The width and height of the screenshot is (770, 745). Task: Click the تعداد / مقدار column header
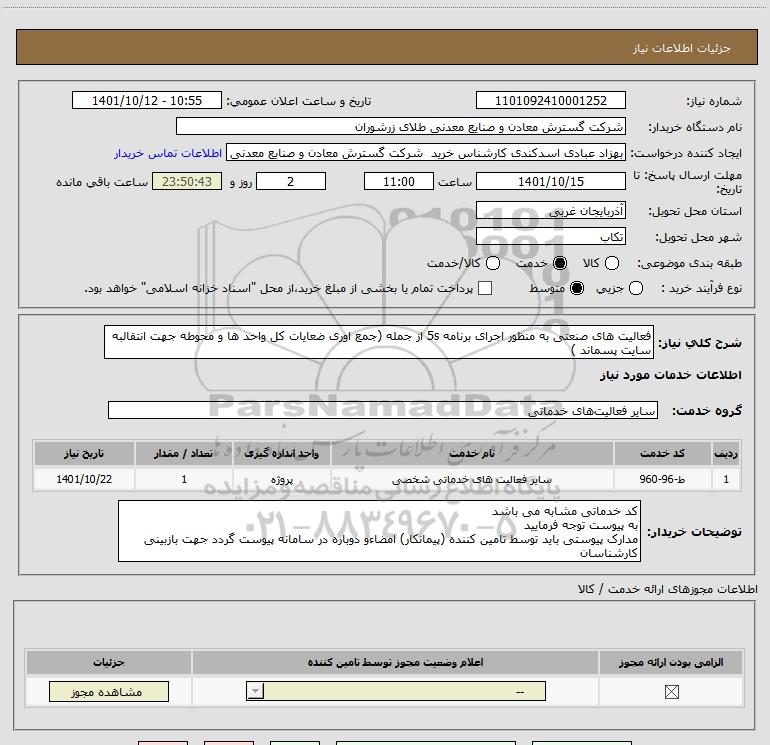tap(184, 453)
